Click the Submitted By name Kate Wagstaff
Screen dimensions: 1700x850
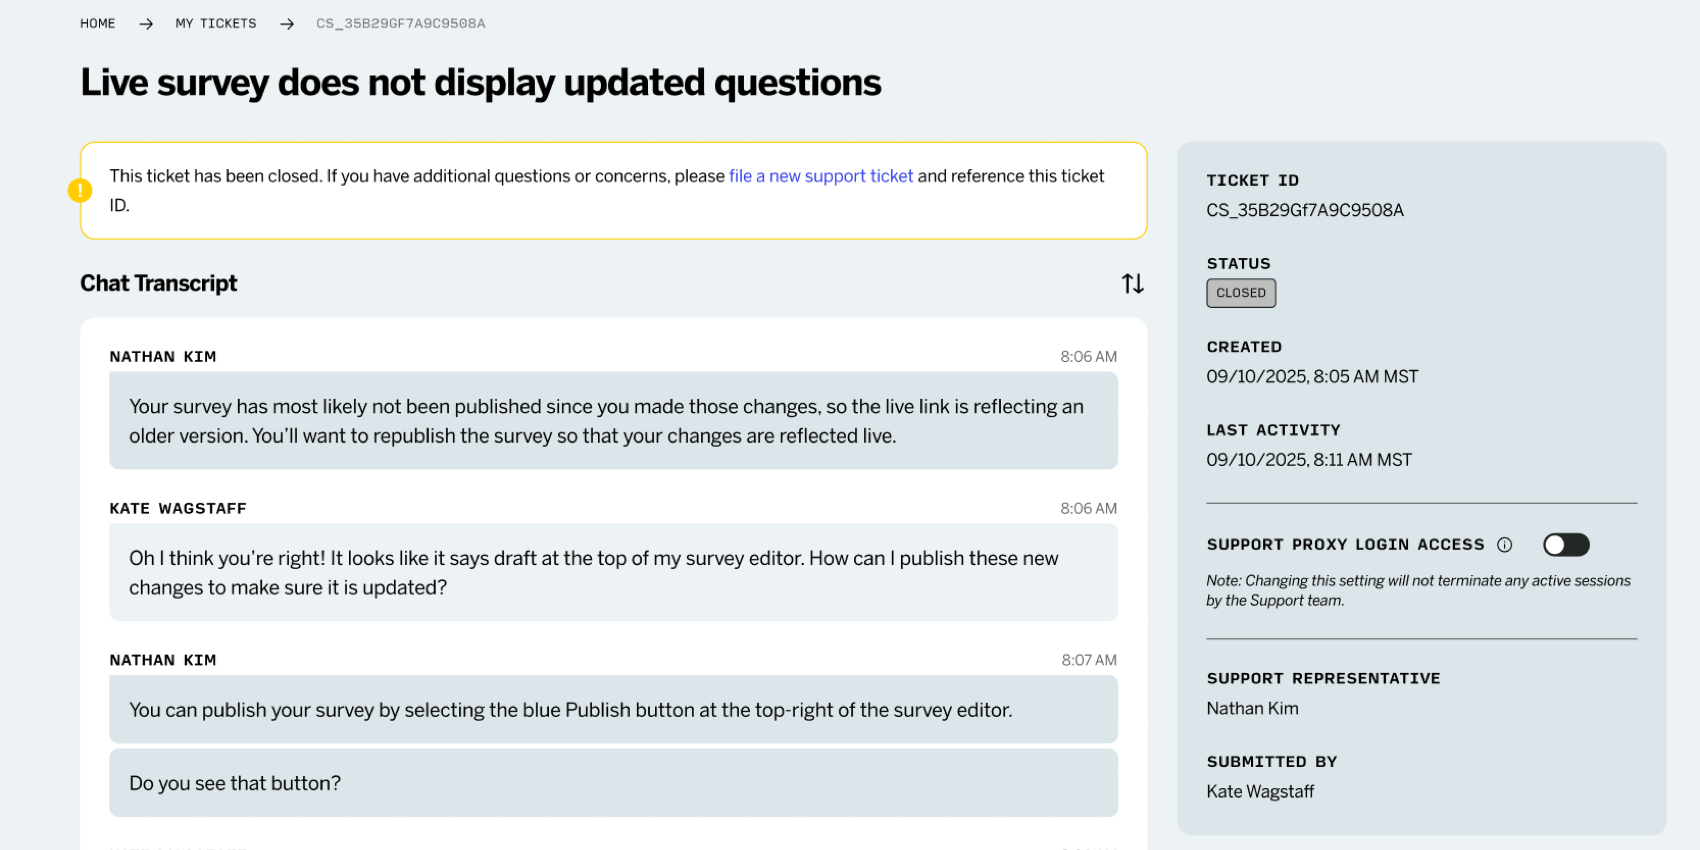coord(1260,791)
